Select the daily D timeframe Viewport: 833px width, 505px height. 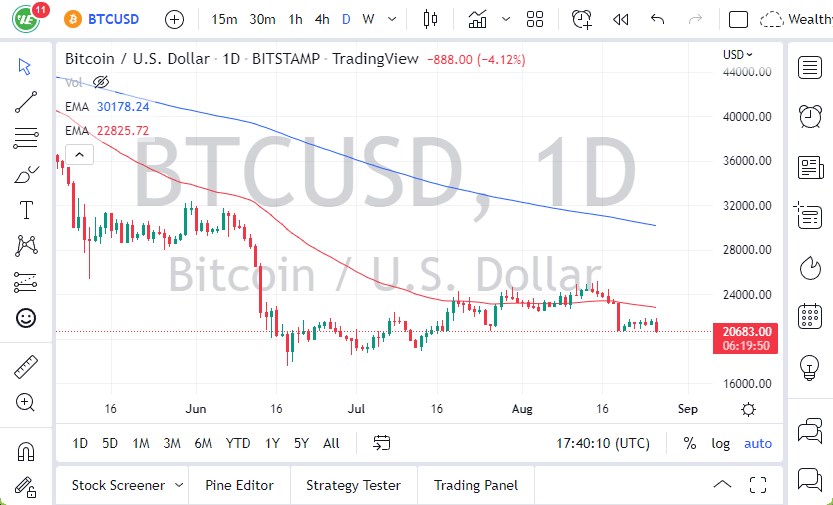tap(346, 20)
